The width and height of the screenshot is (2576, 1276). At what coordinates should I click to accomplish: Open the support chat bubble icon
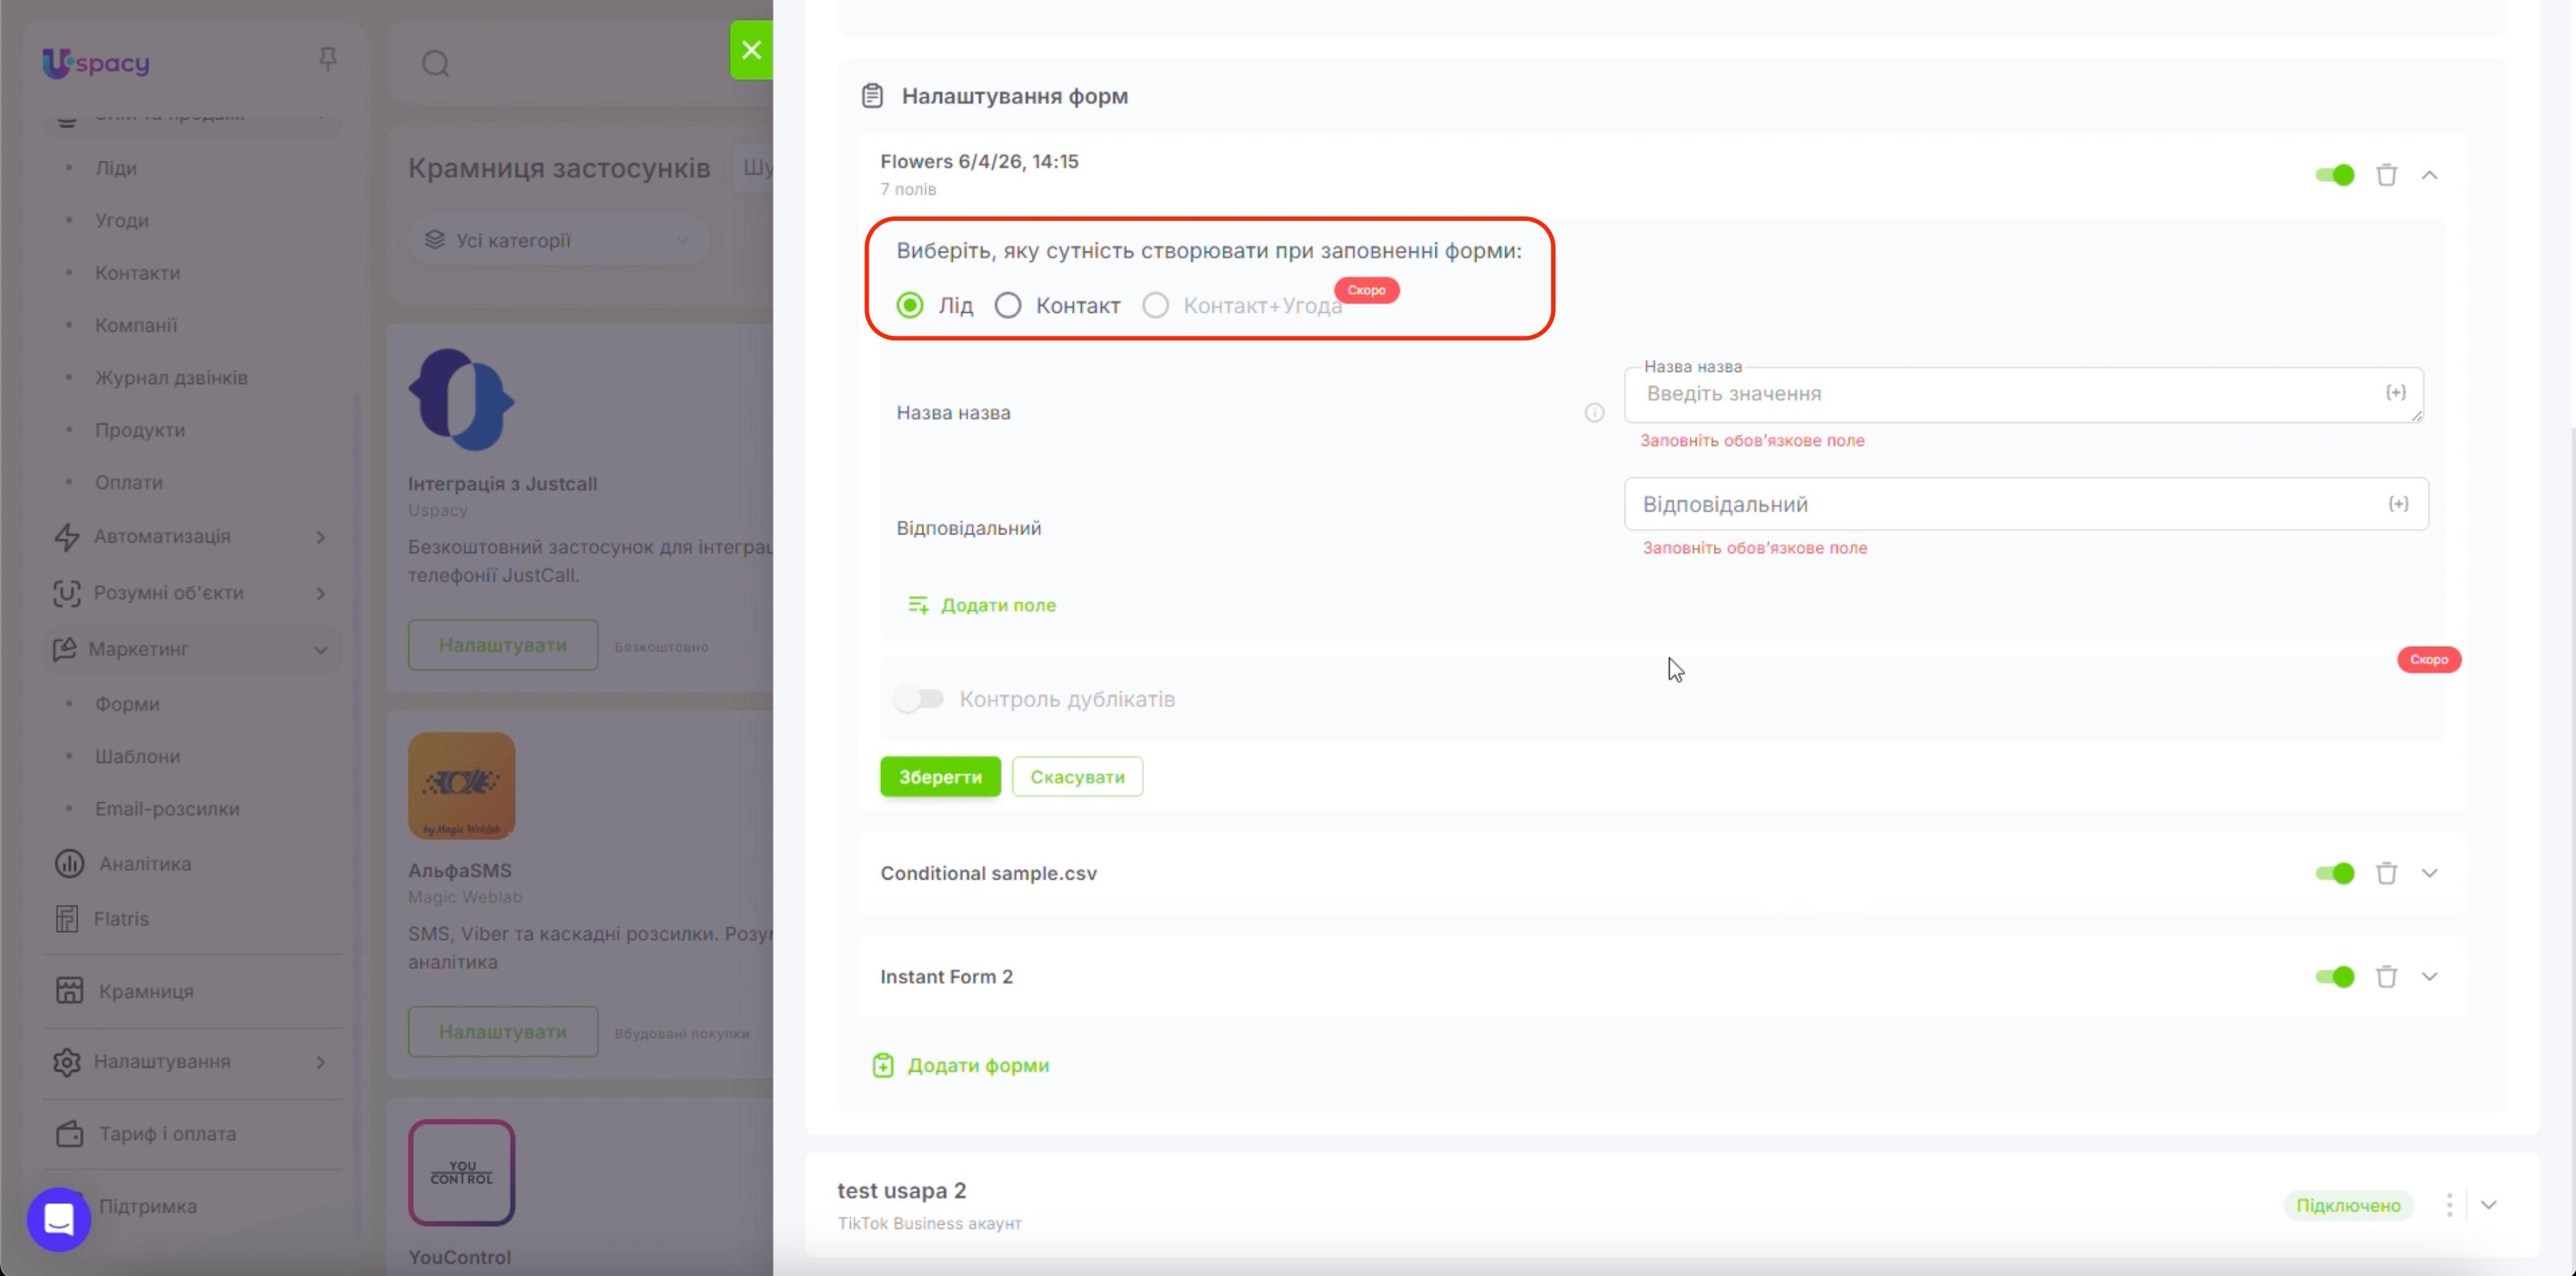(59, 1219)
